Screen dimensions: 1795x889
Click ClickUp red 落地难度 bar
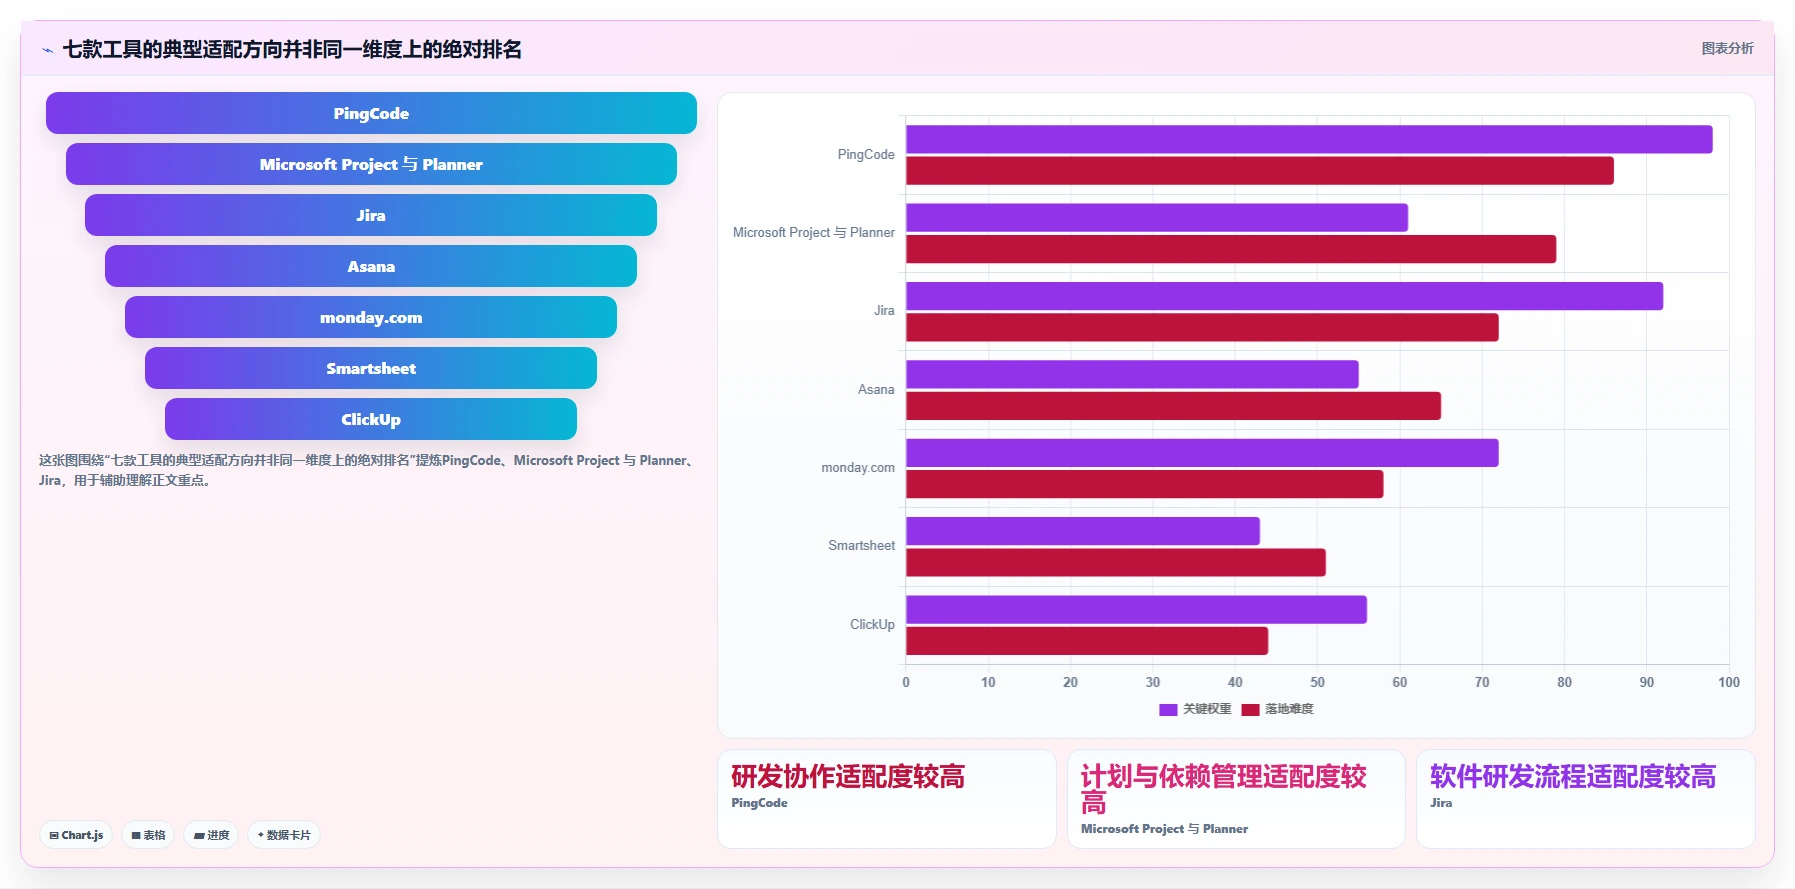pos(1087,641)
